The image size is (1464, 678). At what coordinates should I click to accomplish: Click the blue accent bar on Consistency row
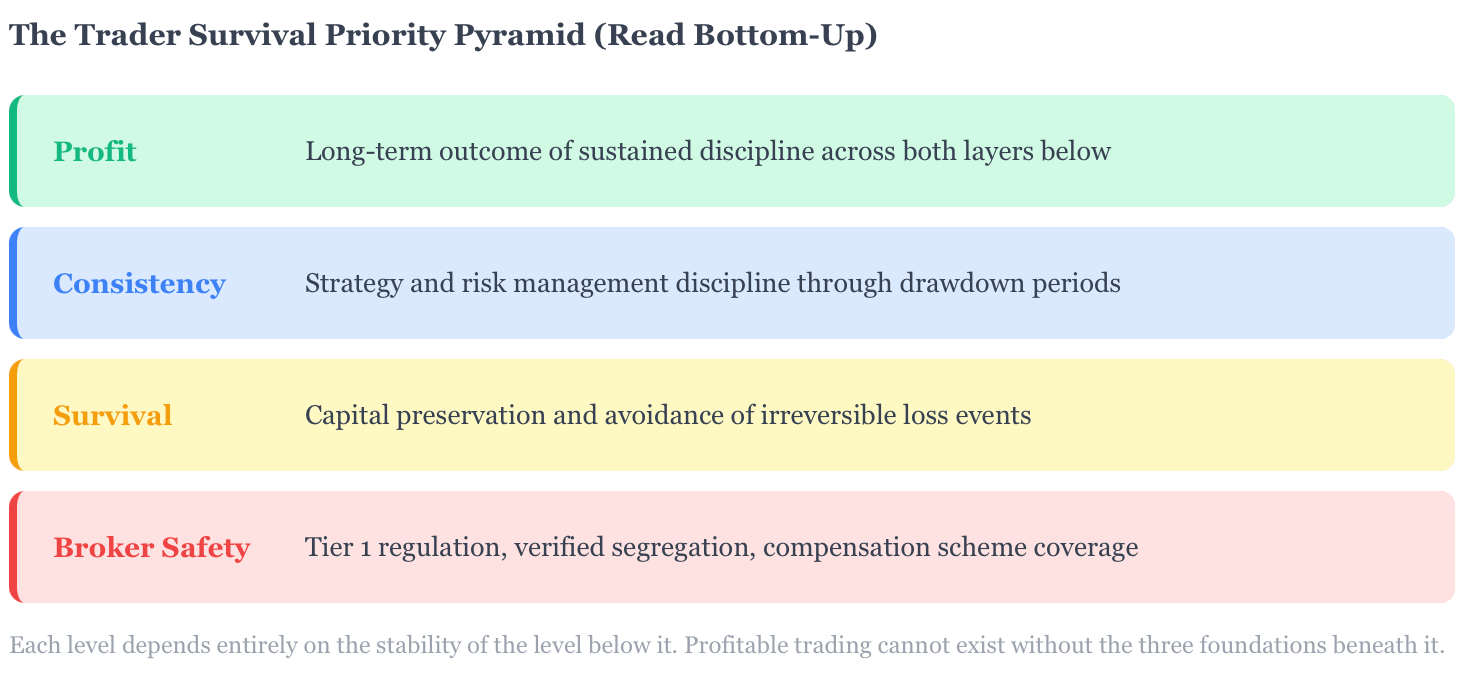14,283
